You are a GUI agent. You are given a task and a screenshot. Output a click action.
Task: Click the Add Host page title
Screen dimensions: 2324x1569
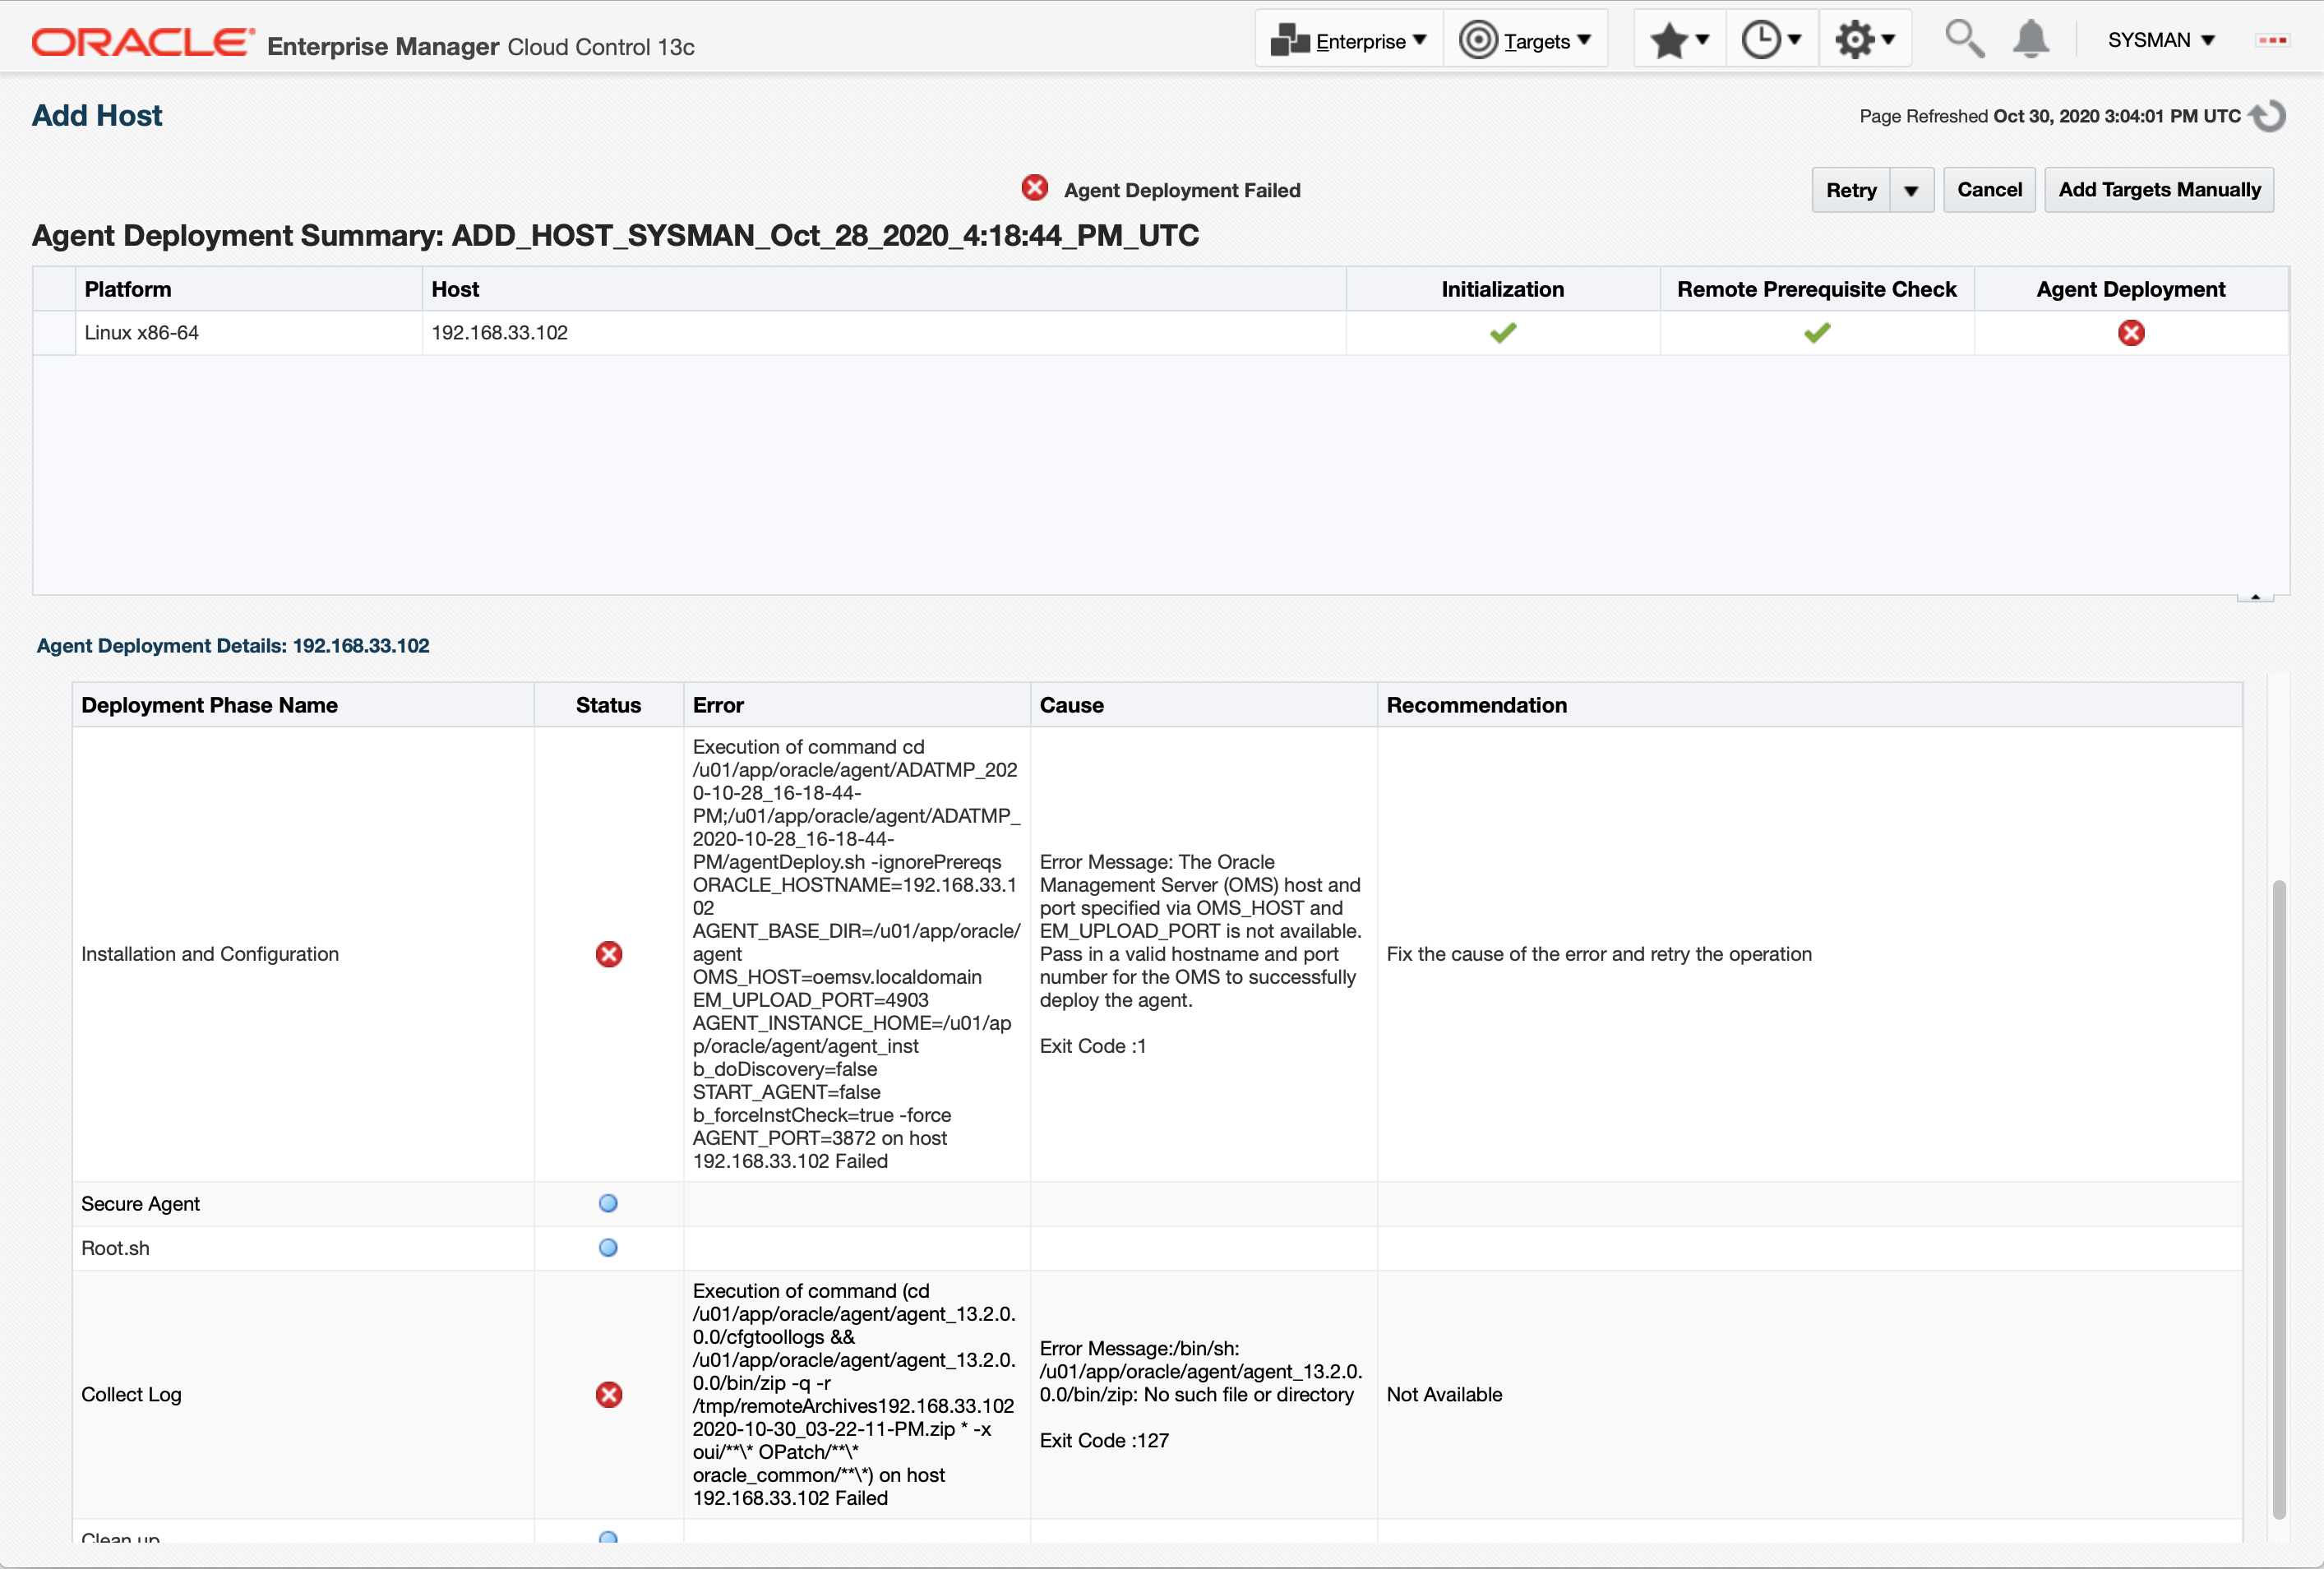point(97,116)
